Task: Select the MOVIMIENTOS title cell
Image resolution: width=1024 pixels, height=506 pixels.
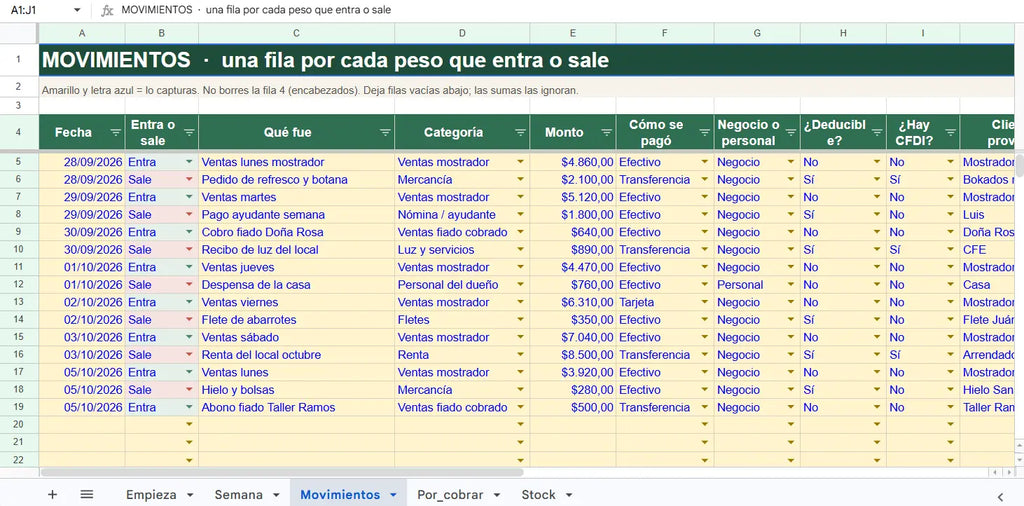Action: (x=526, y=60)
